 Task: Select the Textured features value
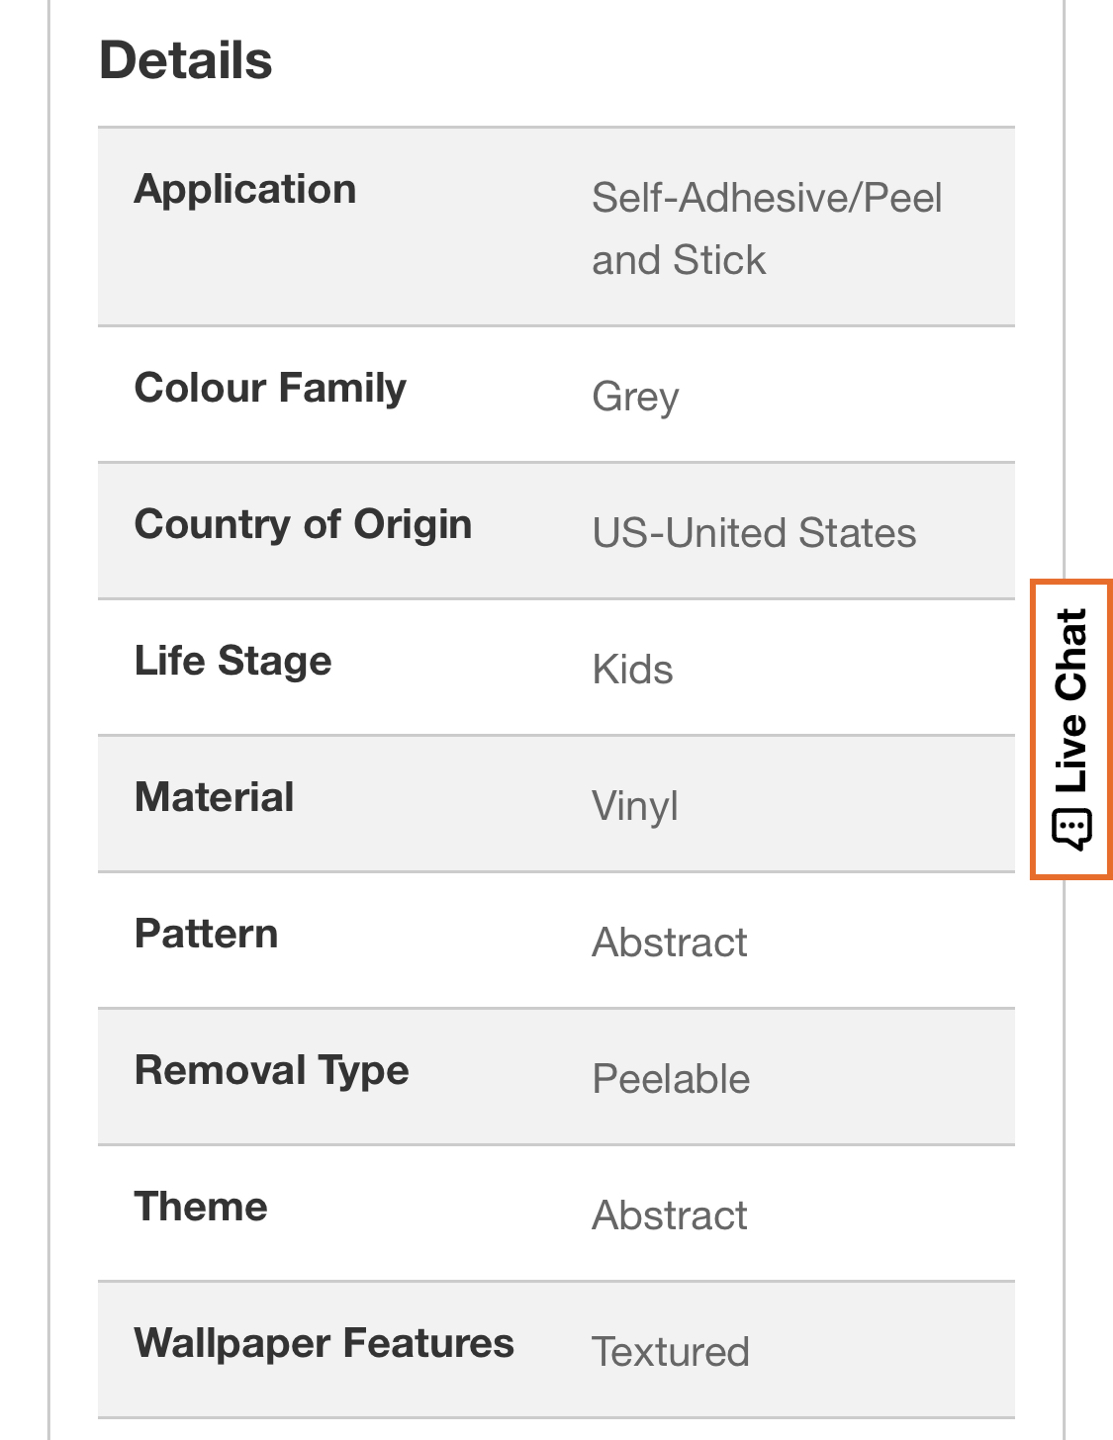click(x=670, y=1352)
